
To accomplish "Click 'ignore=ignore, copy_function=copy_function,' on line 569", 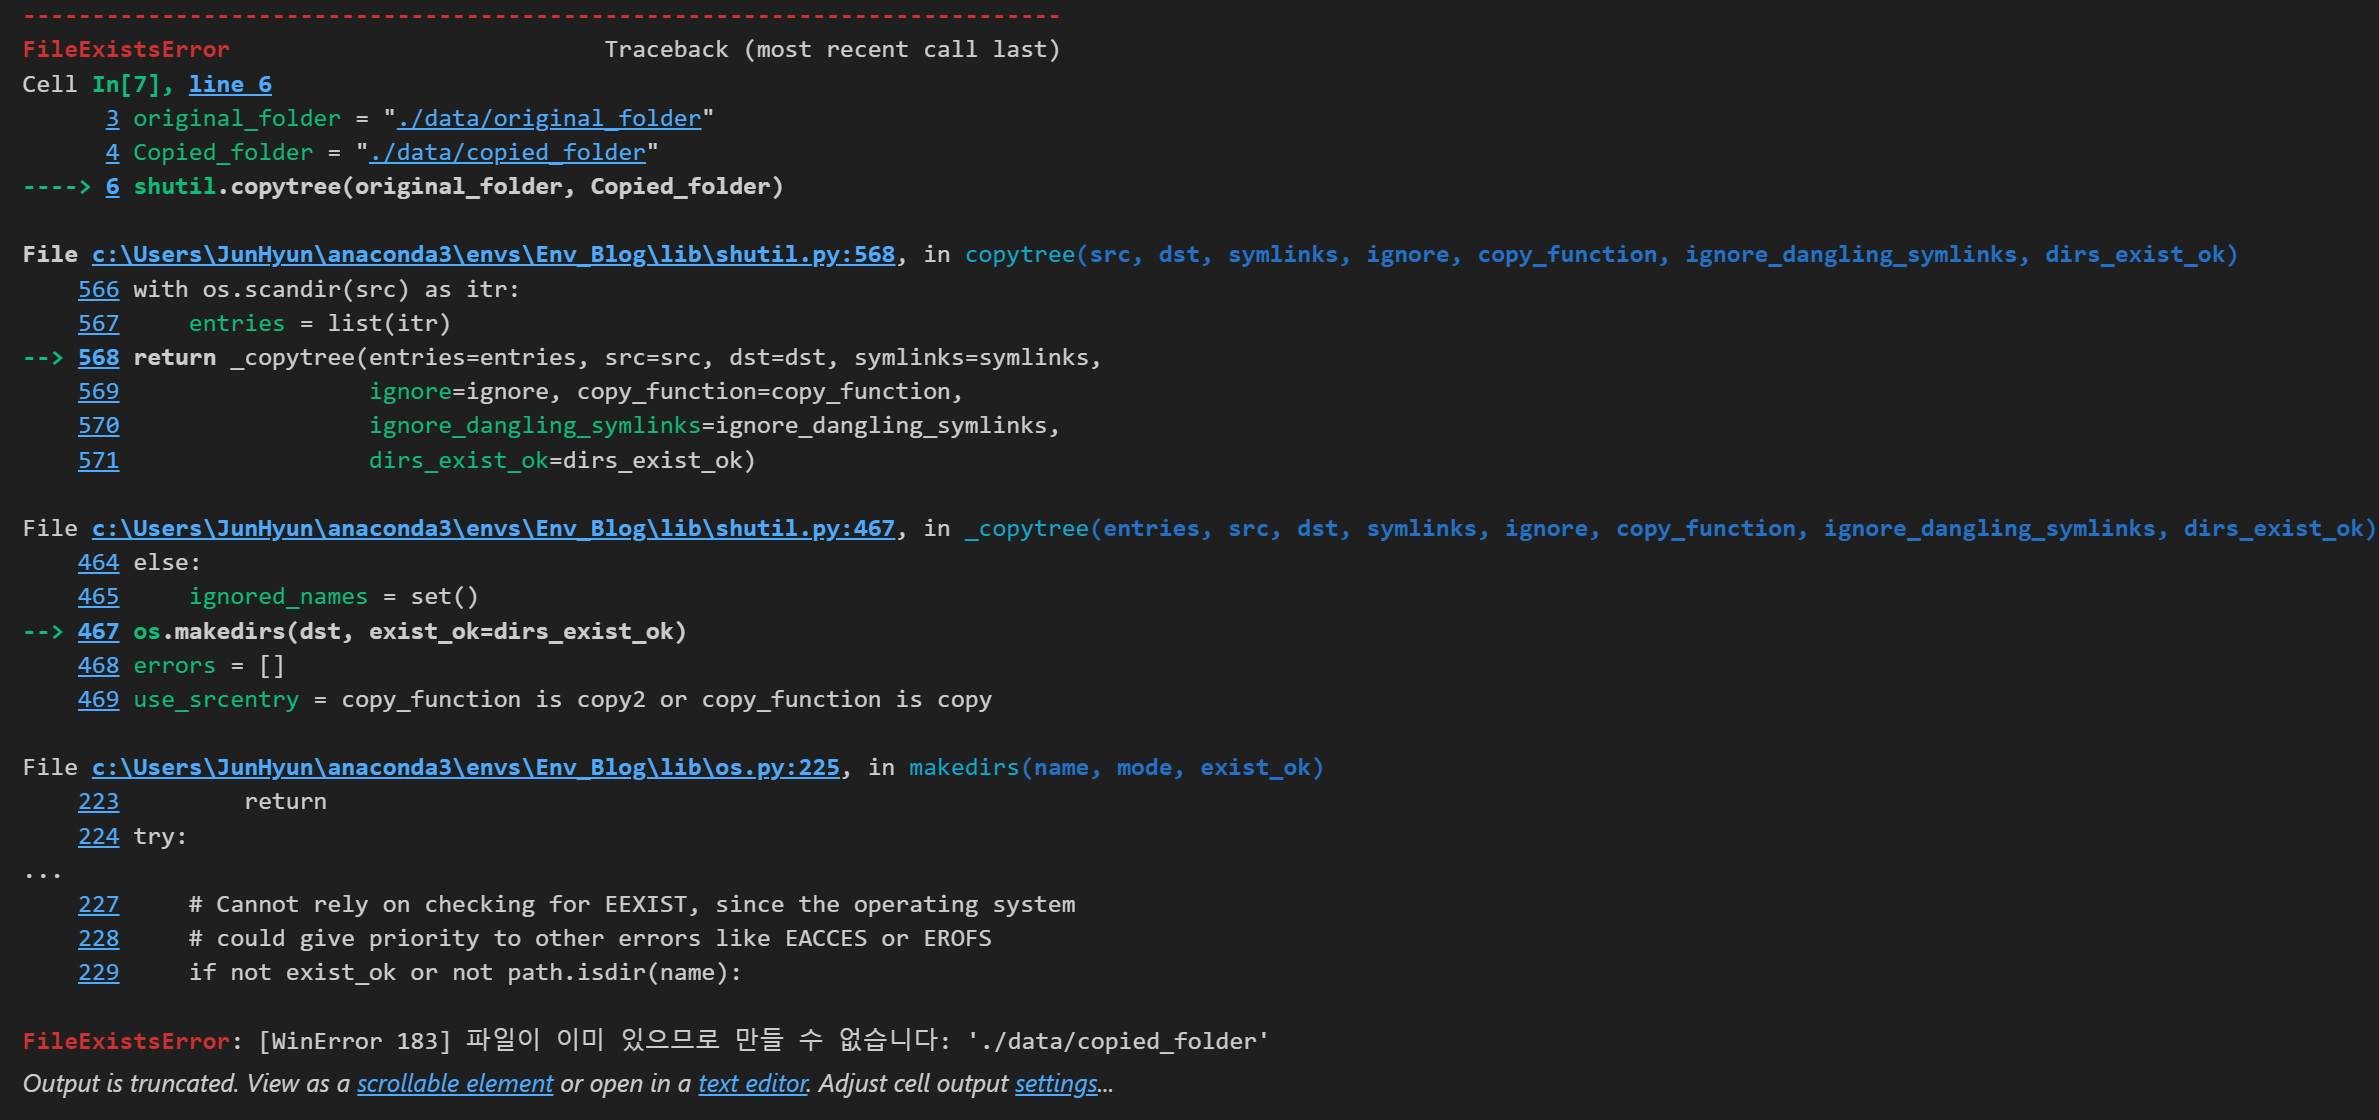I will tap(666, 391).
